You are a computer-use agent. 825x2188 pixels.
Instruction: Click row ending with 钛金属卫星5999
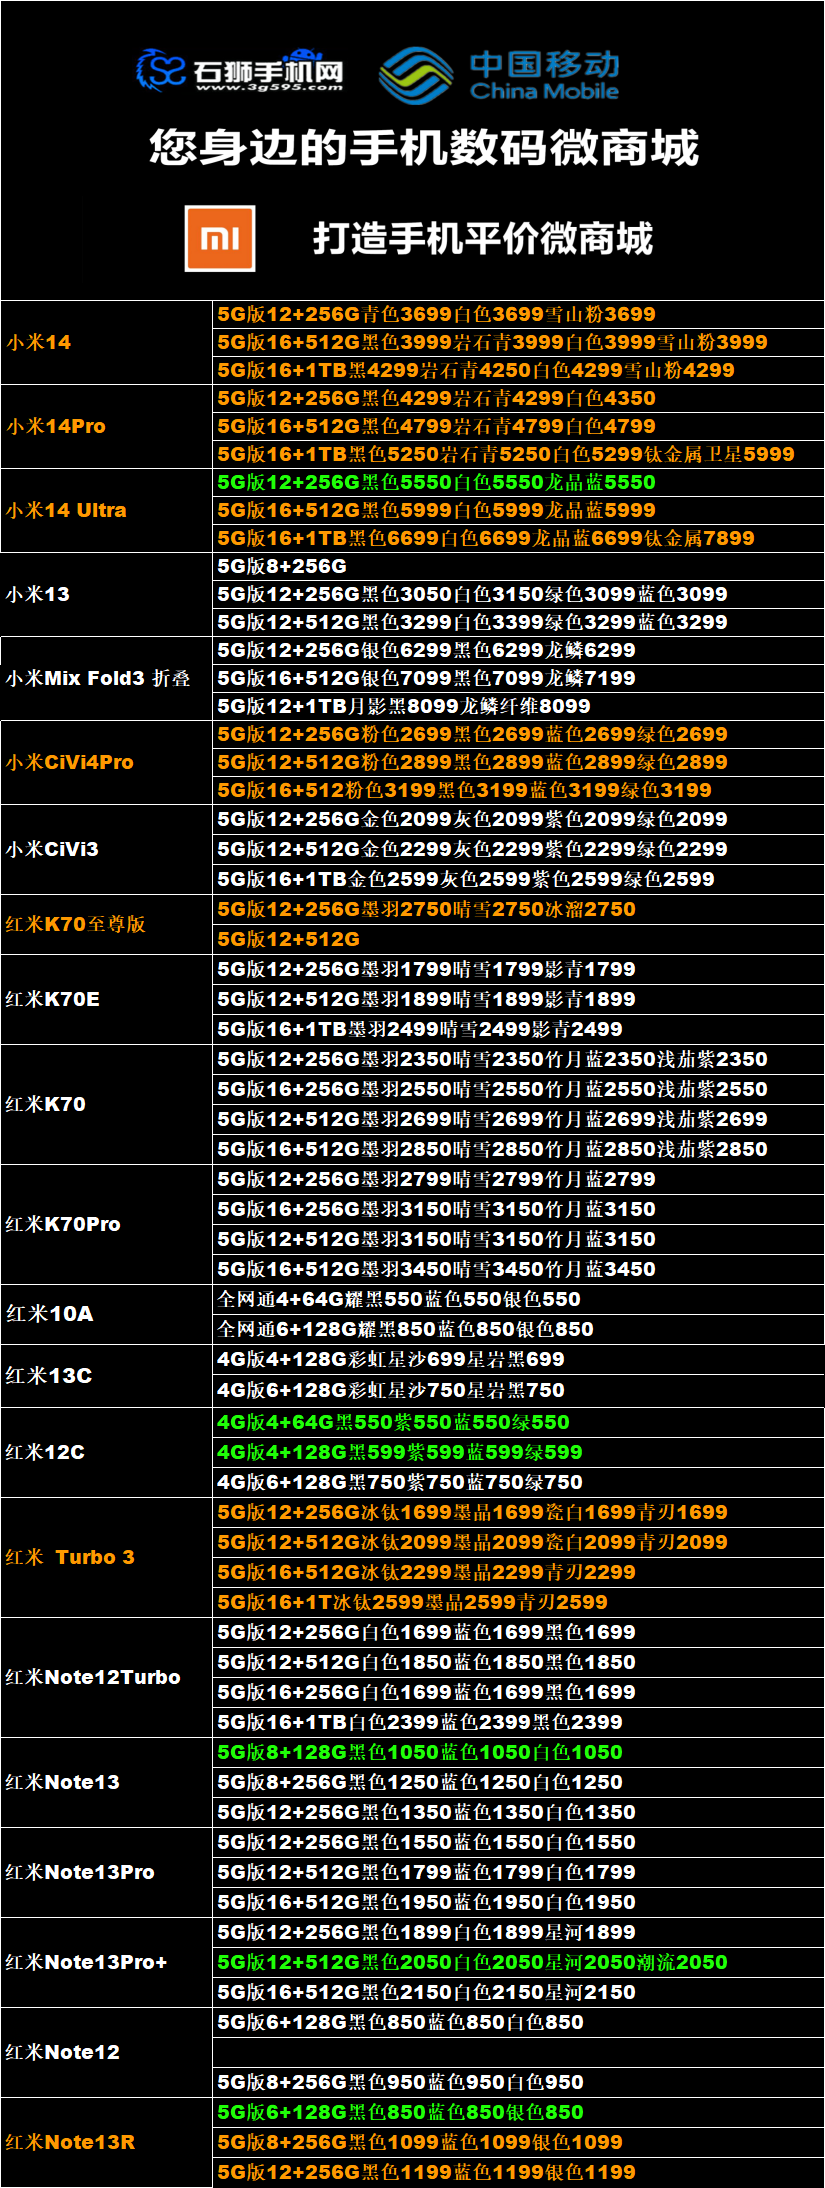518,454
